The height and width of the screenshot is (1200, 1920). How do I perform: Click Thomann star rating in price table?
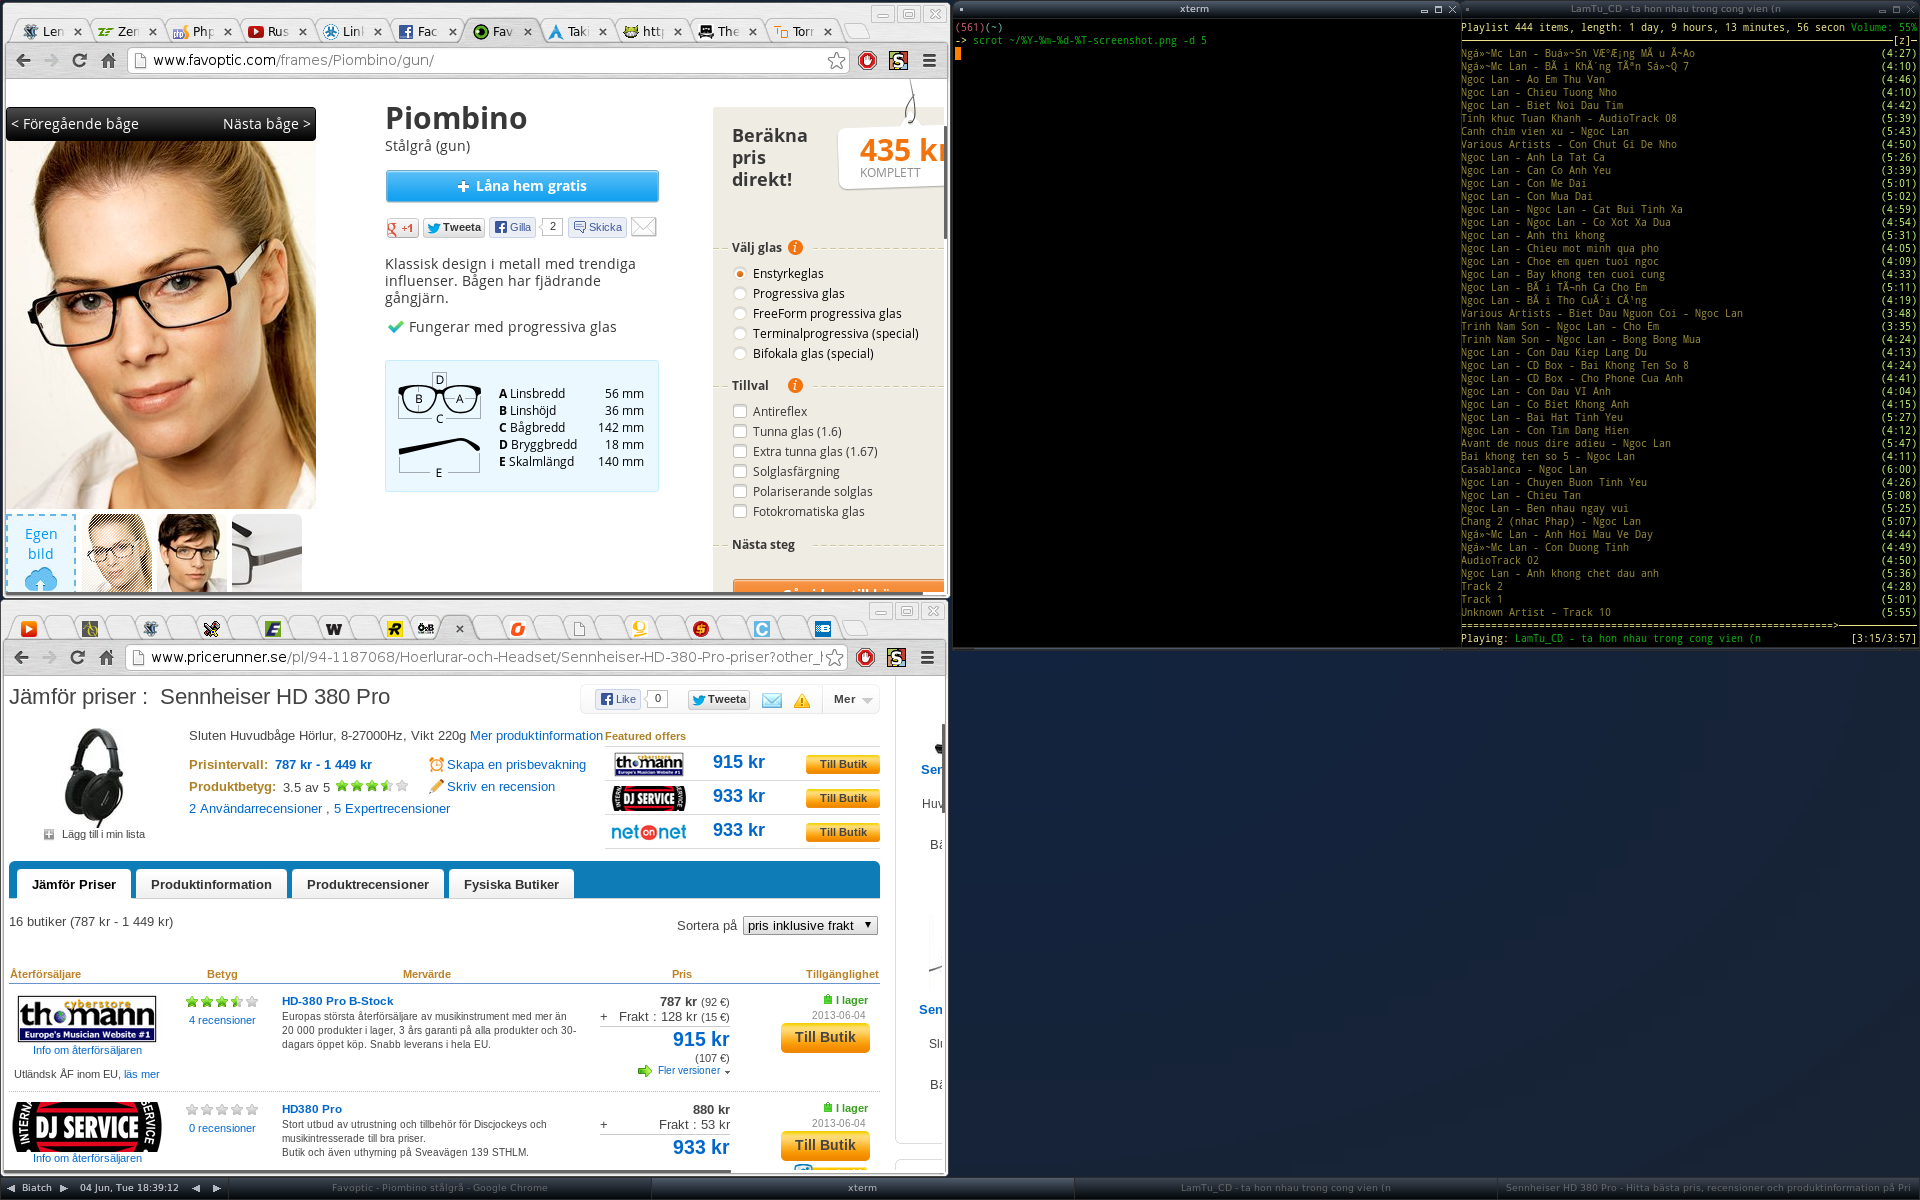[222, 1001]
